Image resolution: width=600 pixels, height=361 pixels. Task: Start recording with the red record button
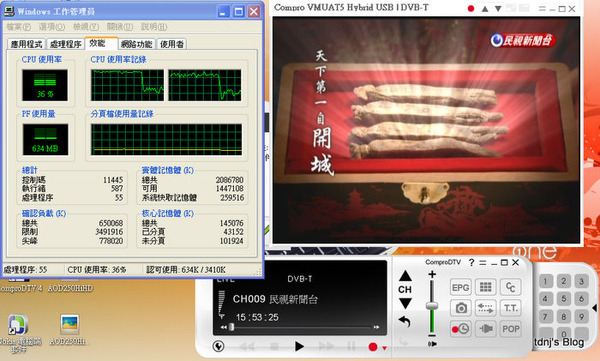click(x=372, y=347)
